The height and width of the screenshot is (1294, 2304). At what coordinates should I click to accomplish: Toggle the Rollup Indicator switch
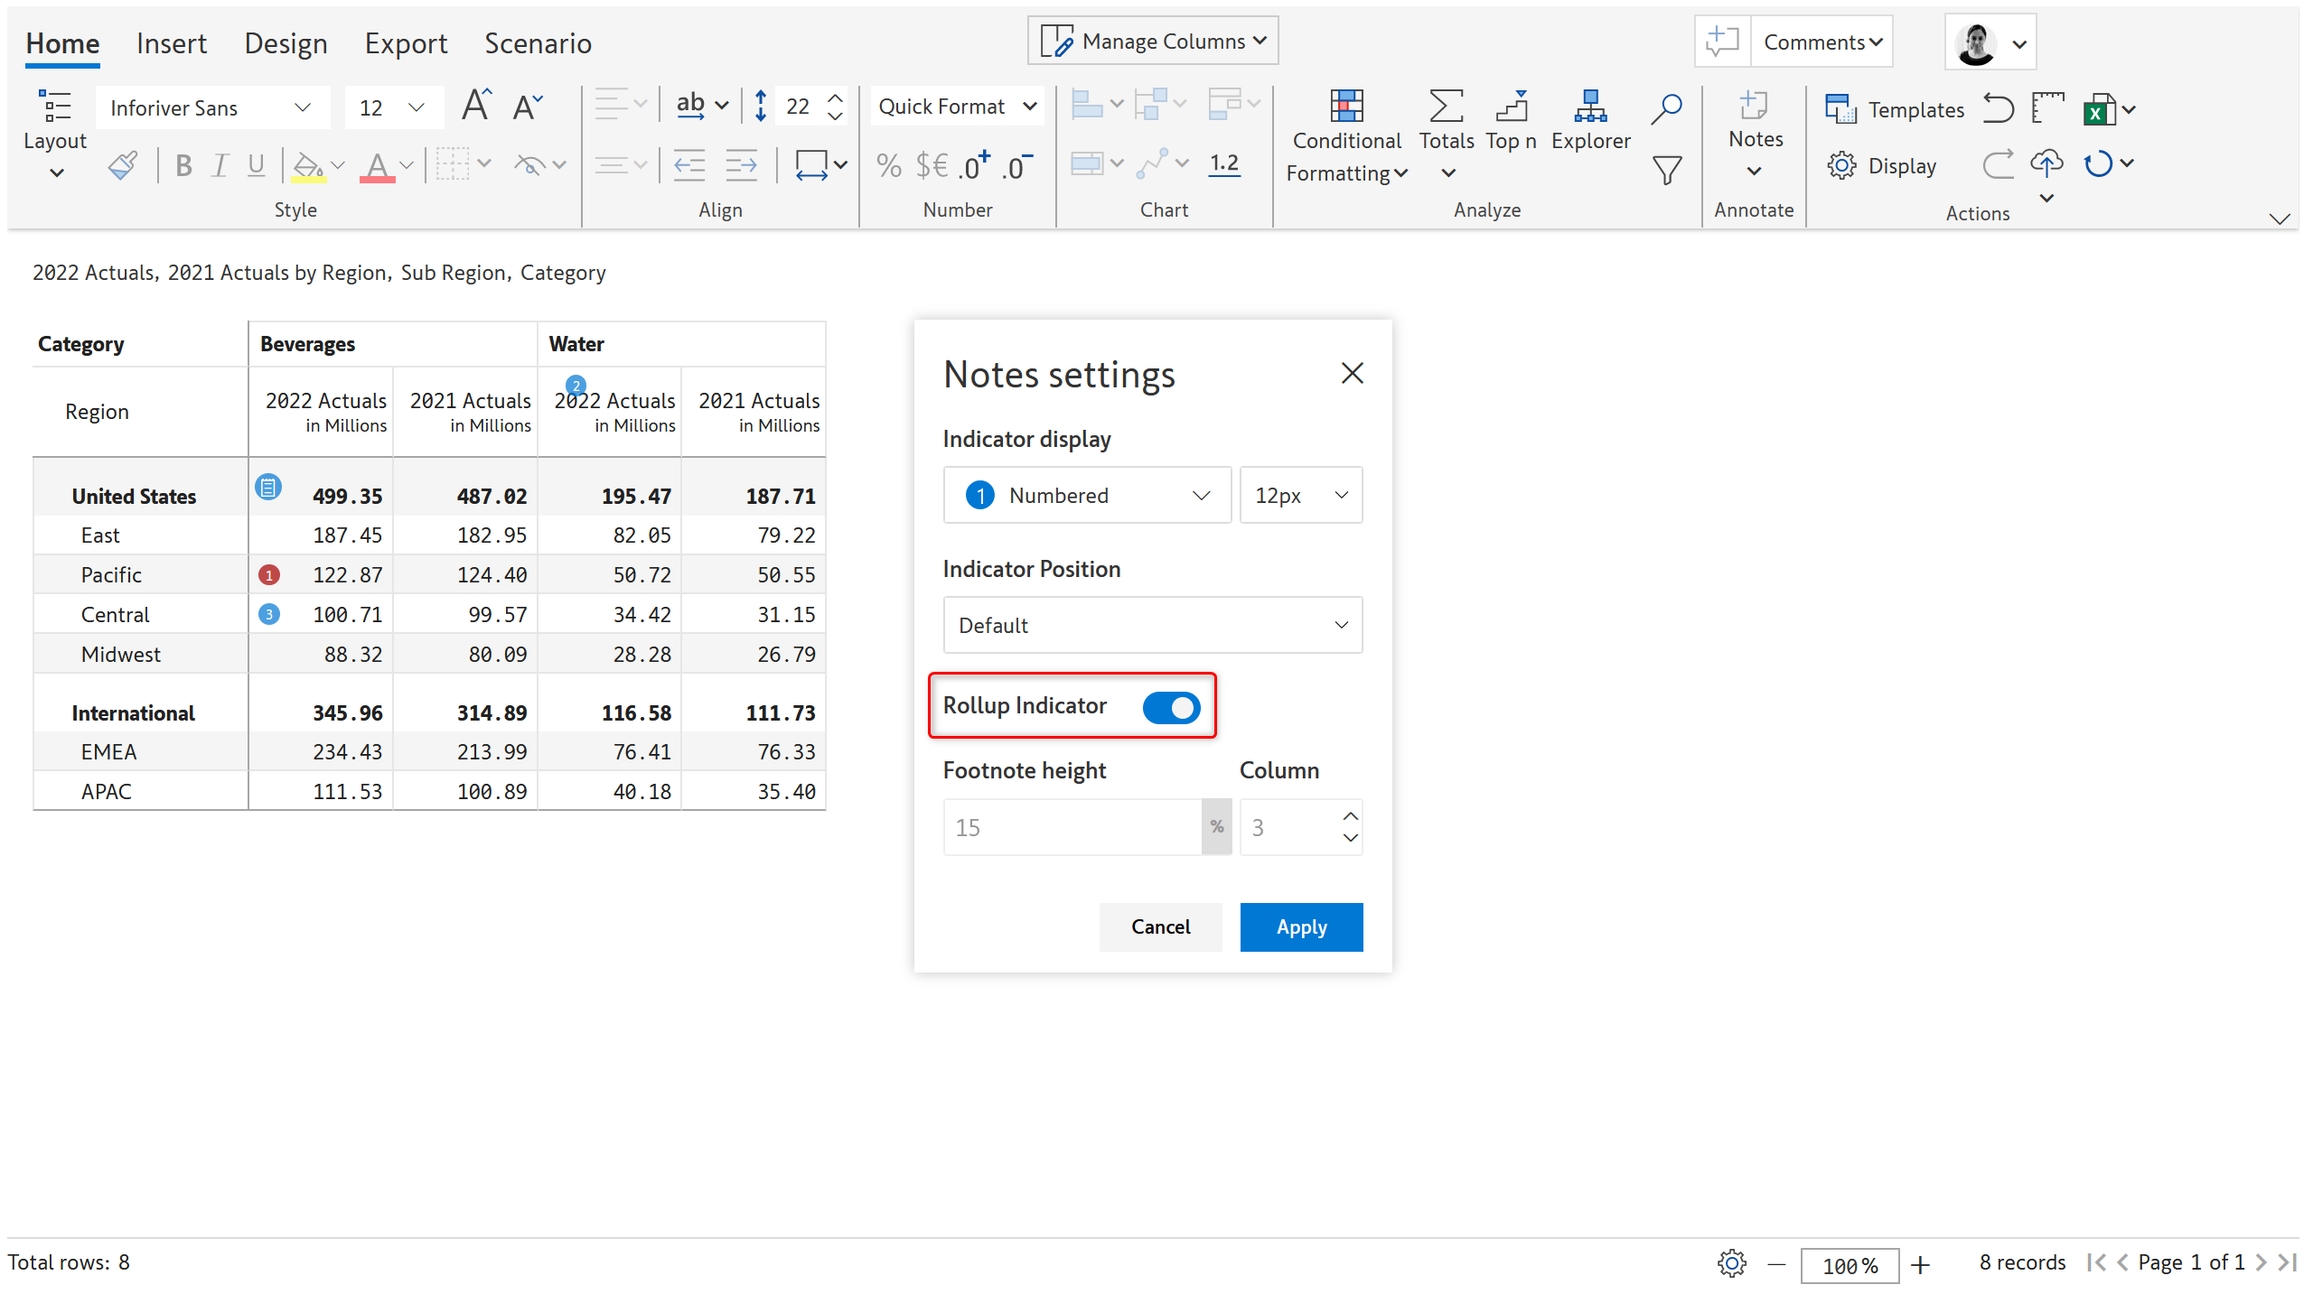pos(1170,707)
